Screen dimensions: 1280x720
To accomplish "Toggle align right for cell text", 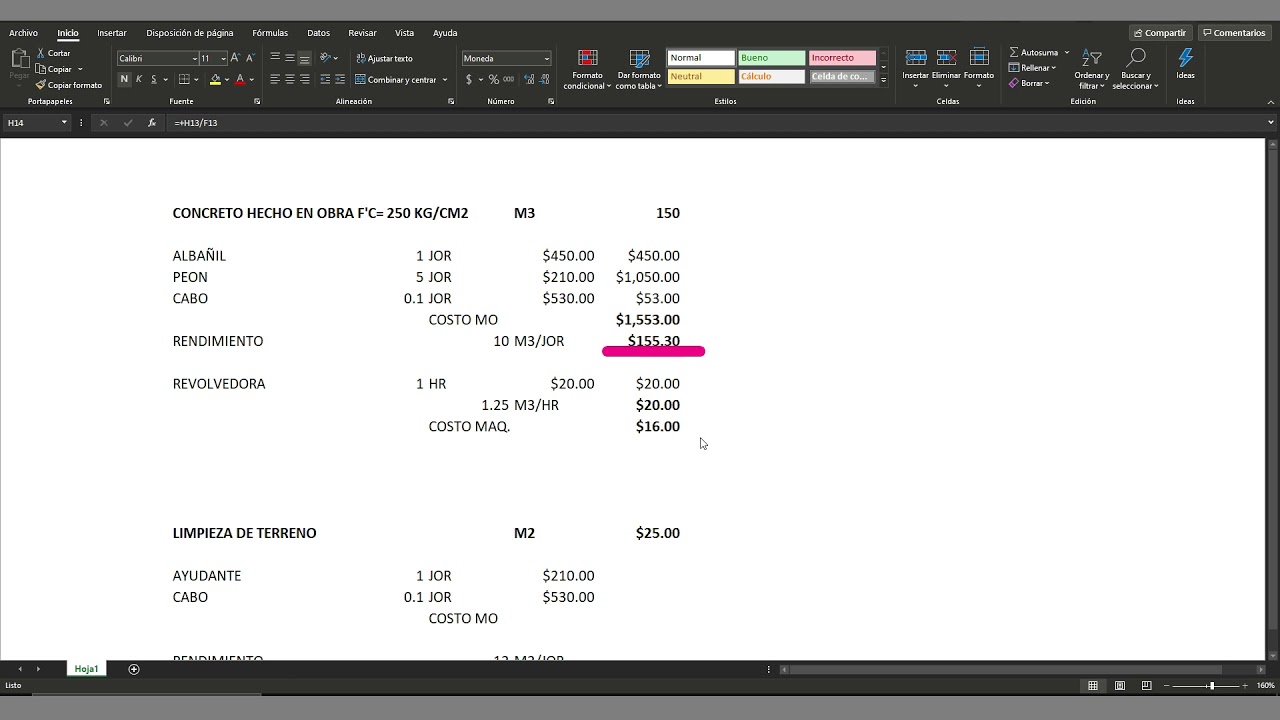I will coord(304,79).
